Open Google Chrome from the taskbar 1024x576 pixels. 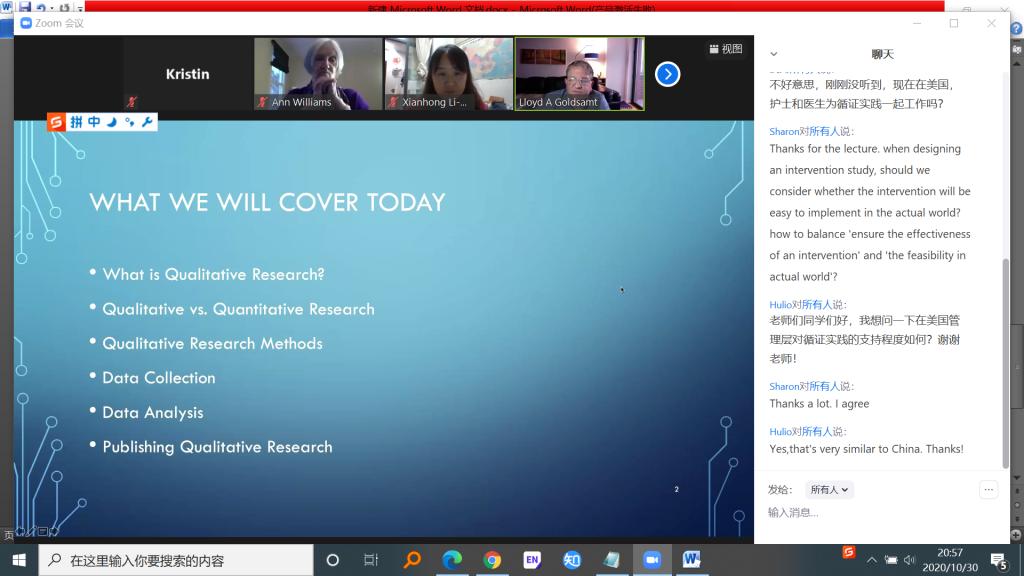point(492,560)
